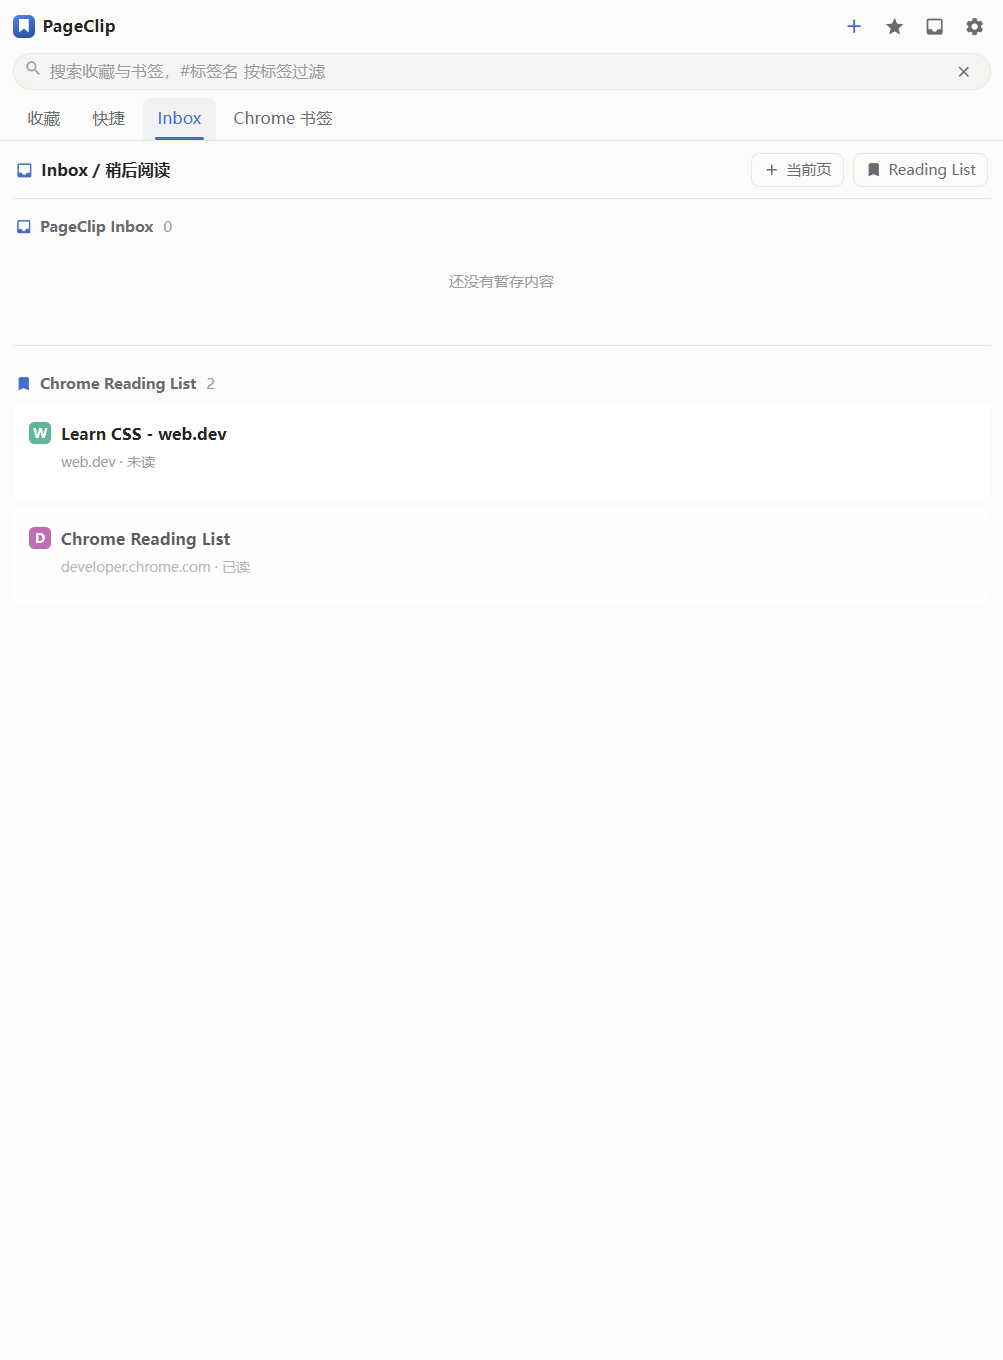This screenshot has width=1003, height=1360.
Task: Click the Chrome Reading List bookmark icon
Action: (24, 384)
